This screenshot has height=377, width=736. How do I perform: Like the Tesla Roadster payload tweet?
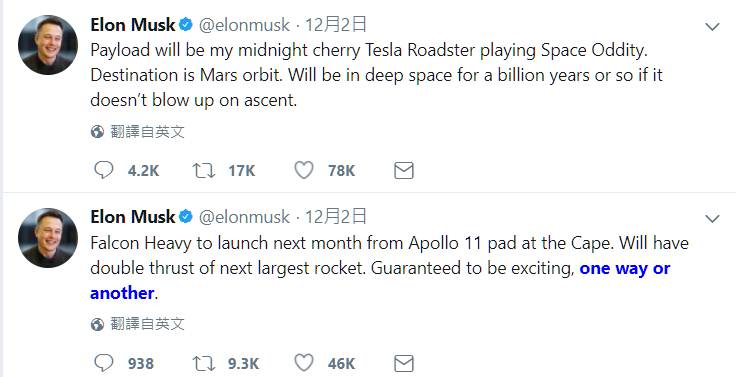click(x=304, y=170)
